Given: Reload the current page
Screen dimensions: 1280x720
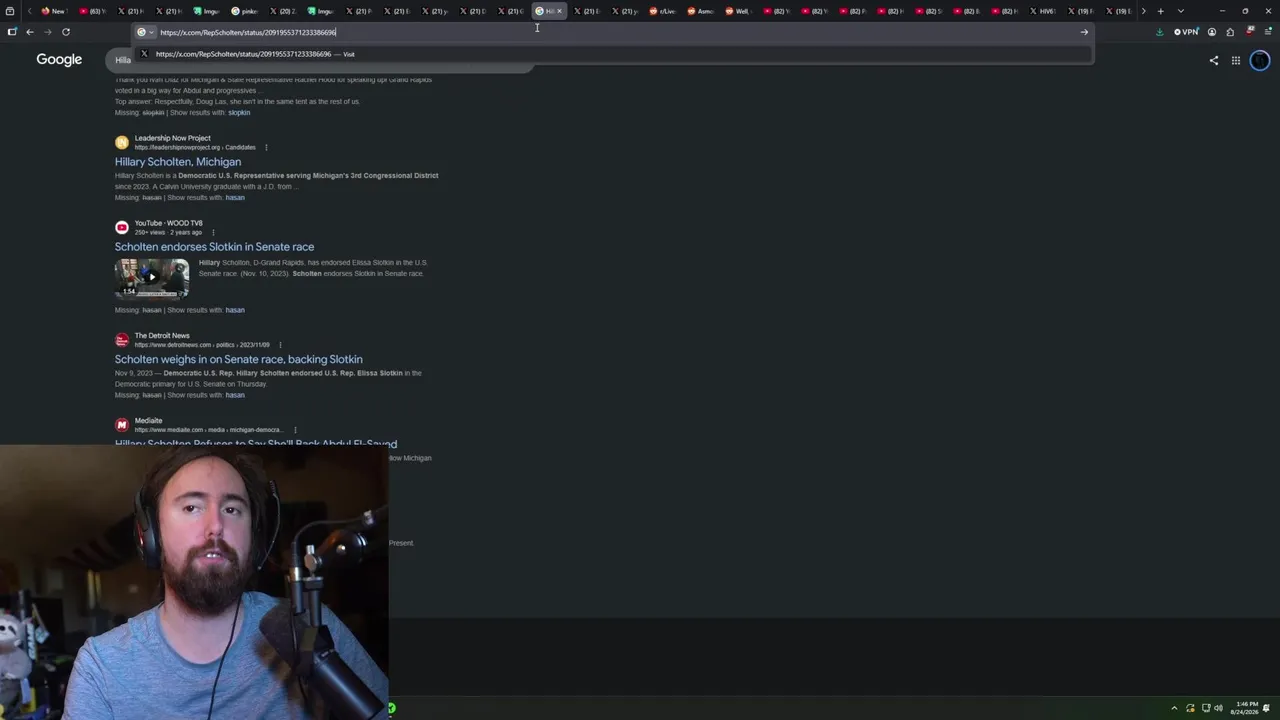Looking at the screenshot, I should 66,32.
